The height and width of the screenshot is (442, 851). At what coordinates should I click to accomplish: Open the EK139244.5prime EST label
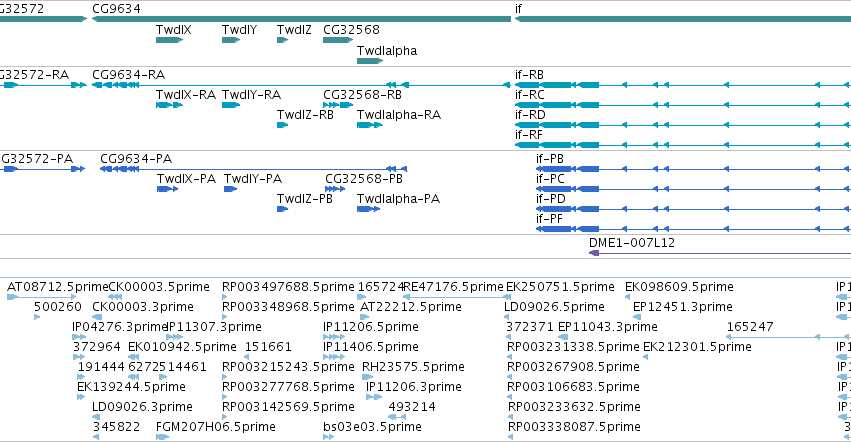coord(131,387)
